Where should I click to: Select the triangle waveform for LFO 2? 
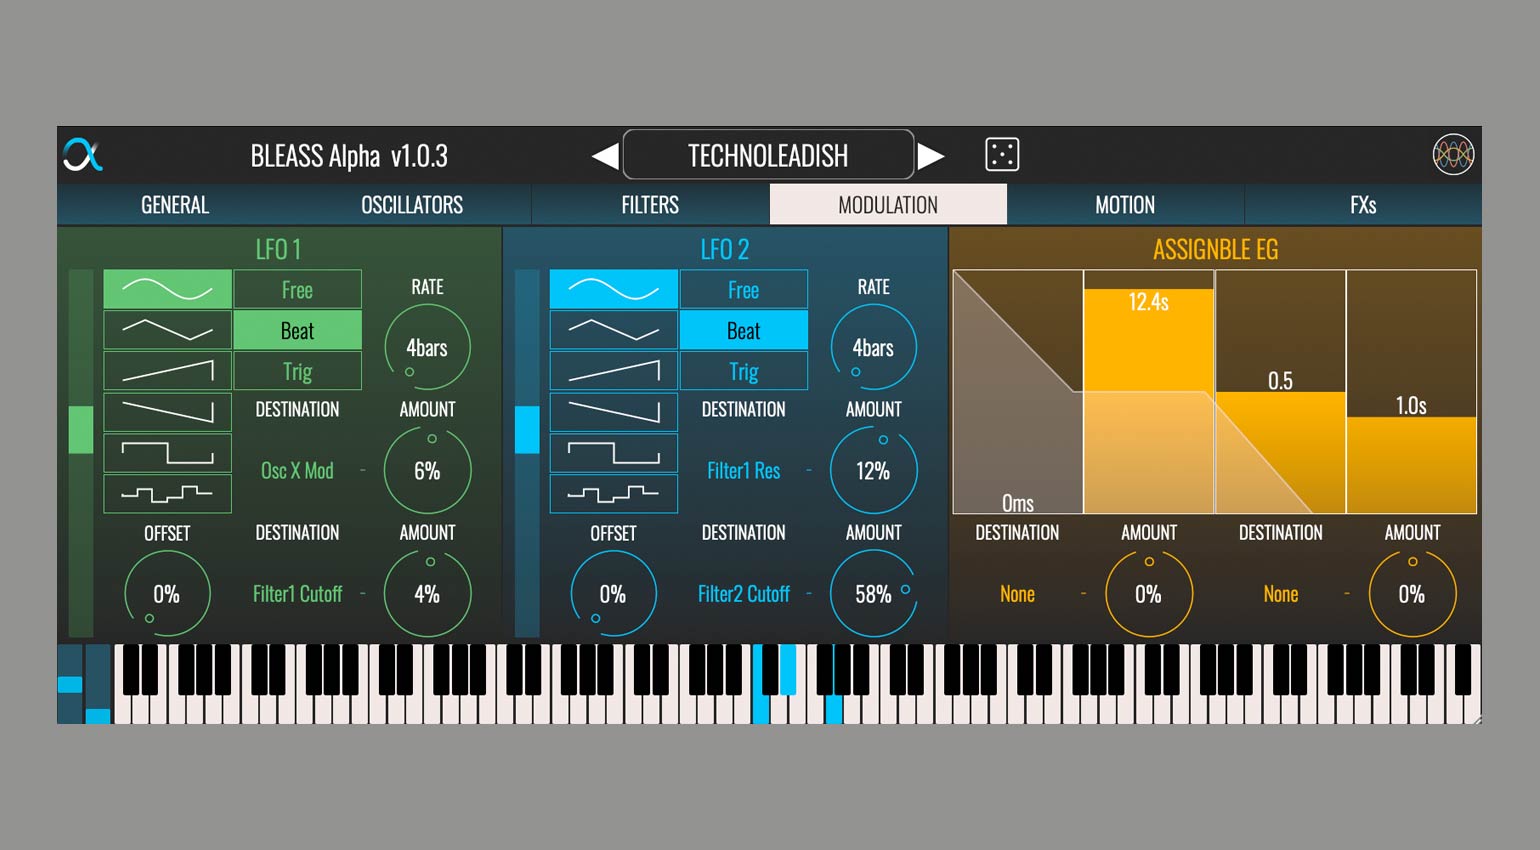[x=614, y=330]
